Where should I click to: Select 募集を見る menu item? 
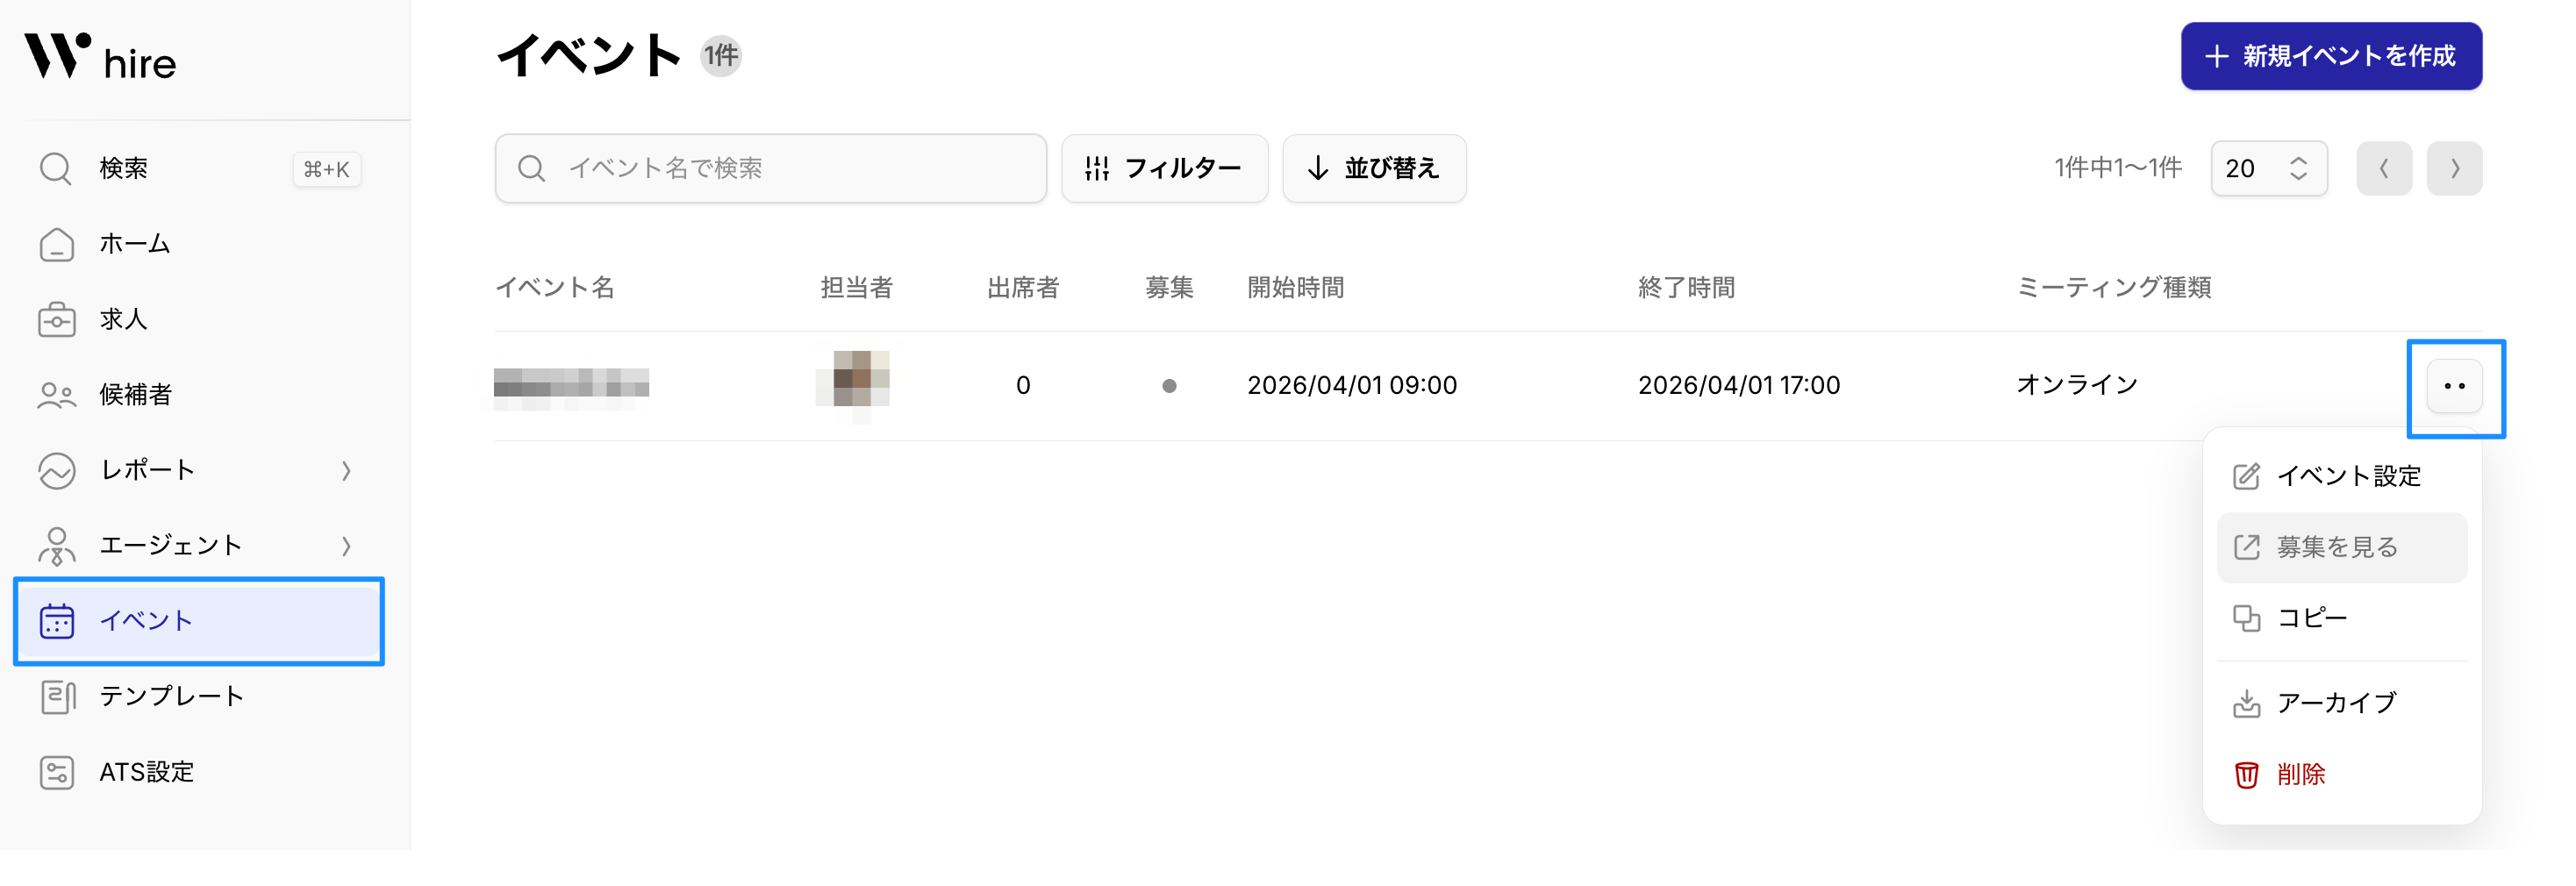tap(2338, 547)
